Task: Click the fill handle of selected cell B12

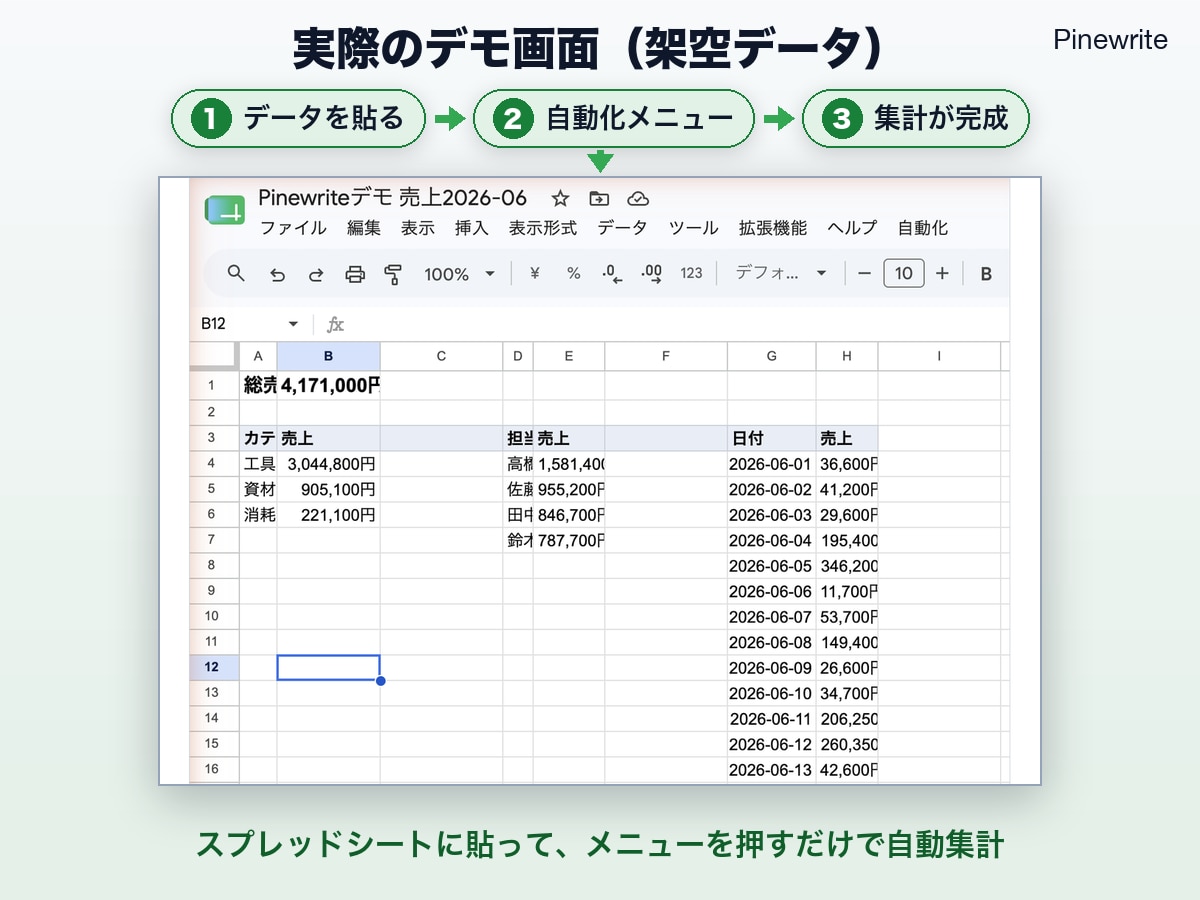Action: [380, 681]
